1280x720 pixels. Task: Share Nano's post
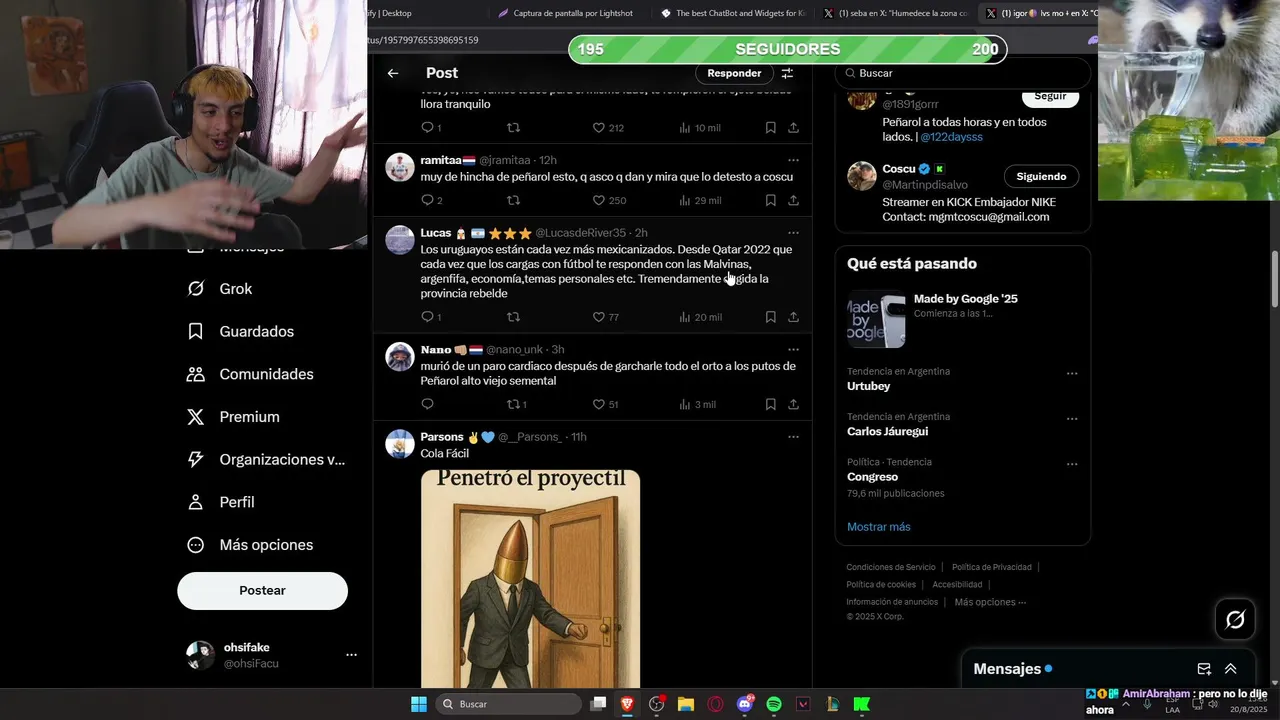point(793,404)
